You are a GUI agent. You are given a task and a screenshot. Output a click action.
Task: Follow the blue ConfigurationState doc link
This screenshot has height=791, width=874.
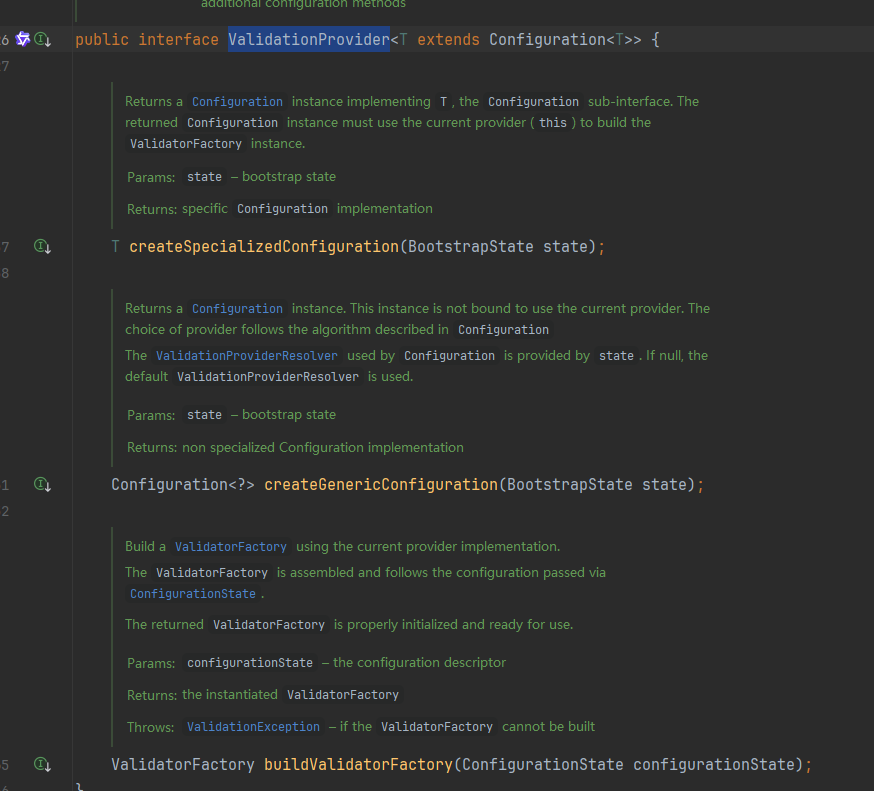193,593
